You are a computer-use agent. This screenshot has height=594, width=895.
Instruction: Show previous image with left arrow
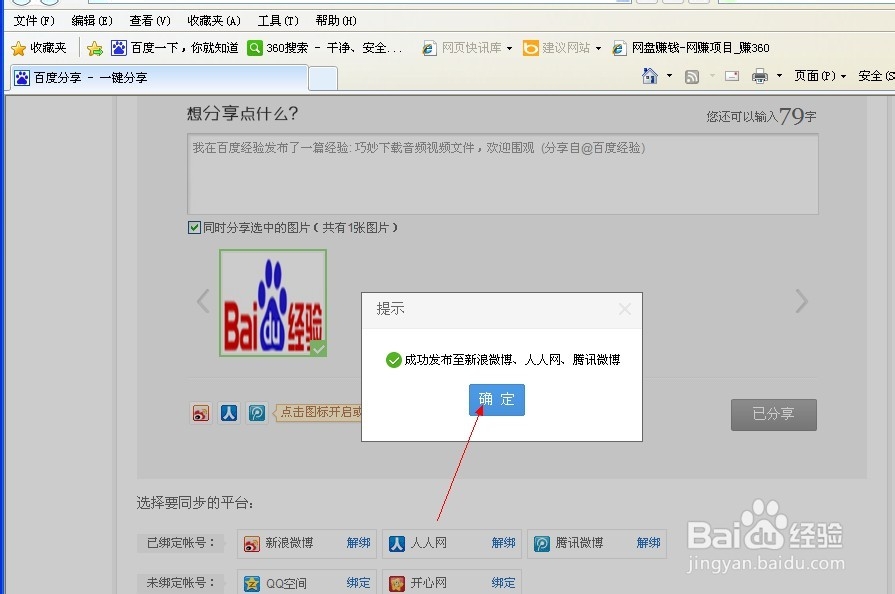pos(203,301)
